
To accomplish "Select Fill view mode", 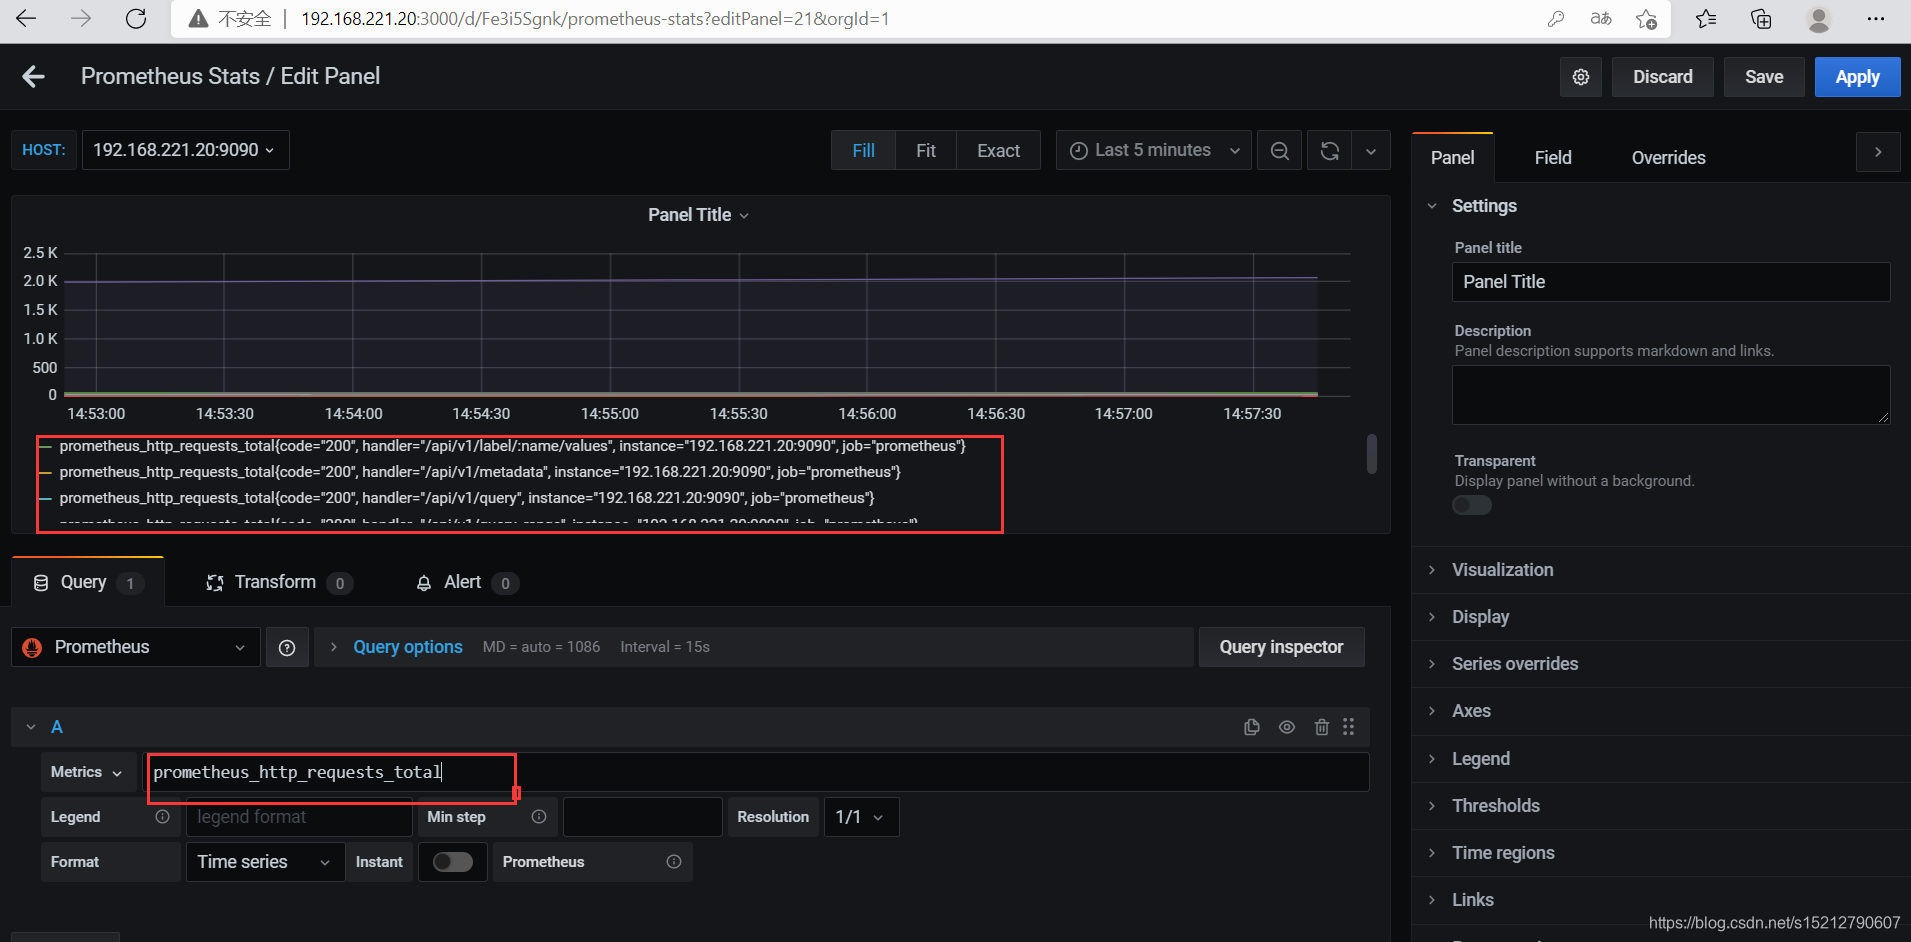I will [x=864, y=151].
